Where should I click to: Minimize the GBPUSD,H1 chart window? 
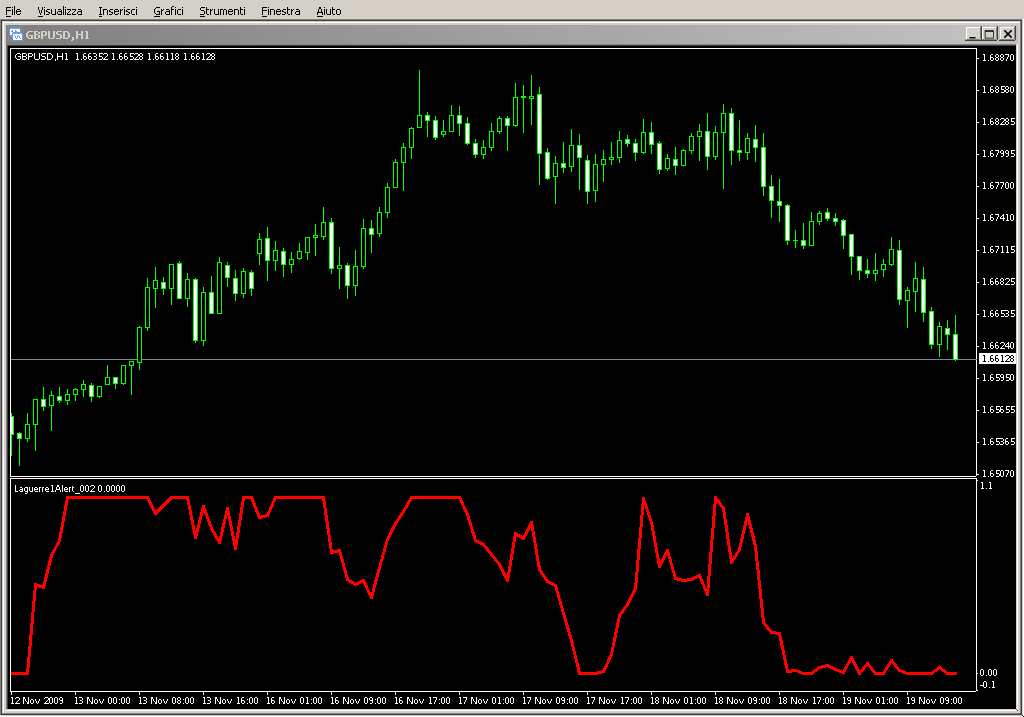[972, 34]
